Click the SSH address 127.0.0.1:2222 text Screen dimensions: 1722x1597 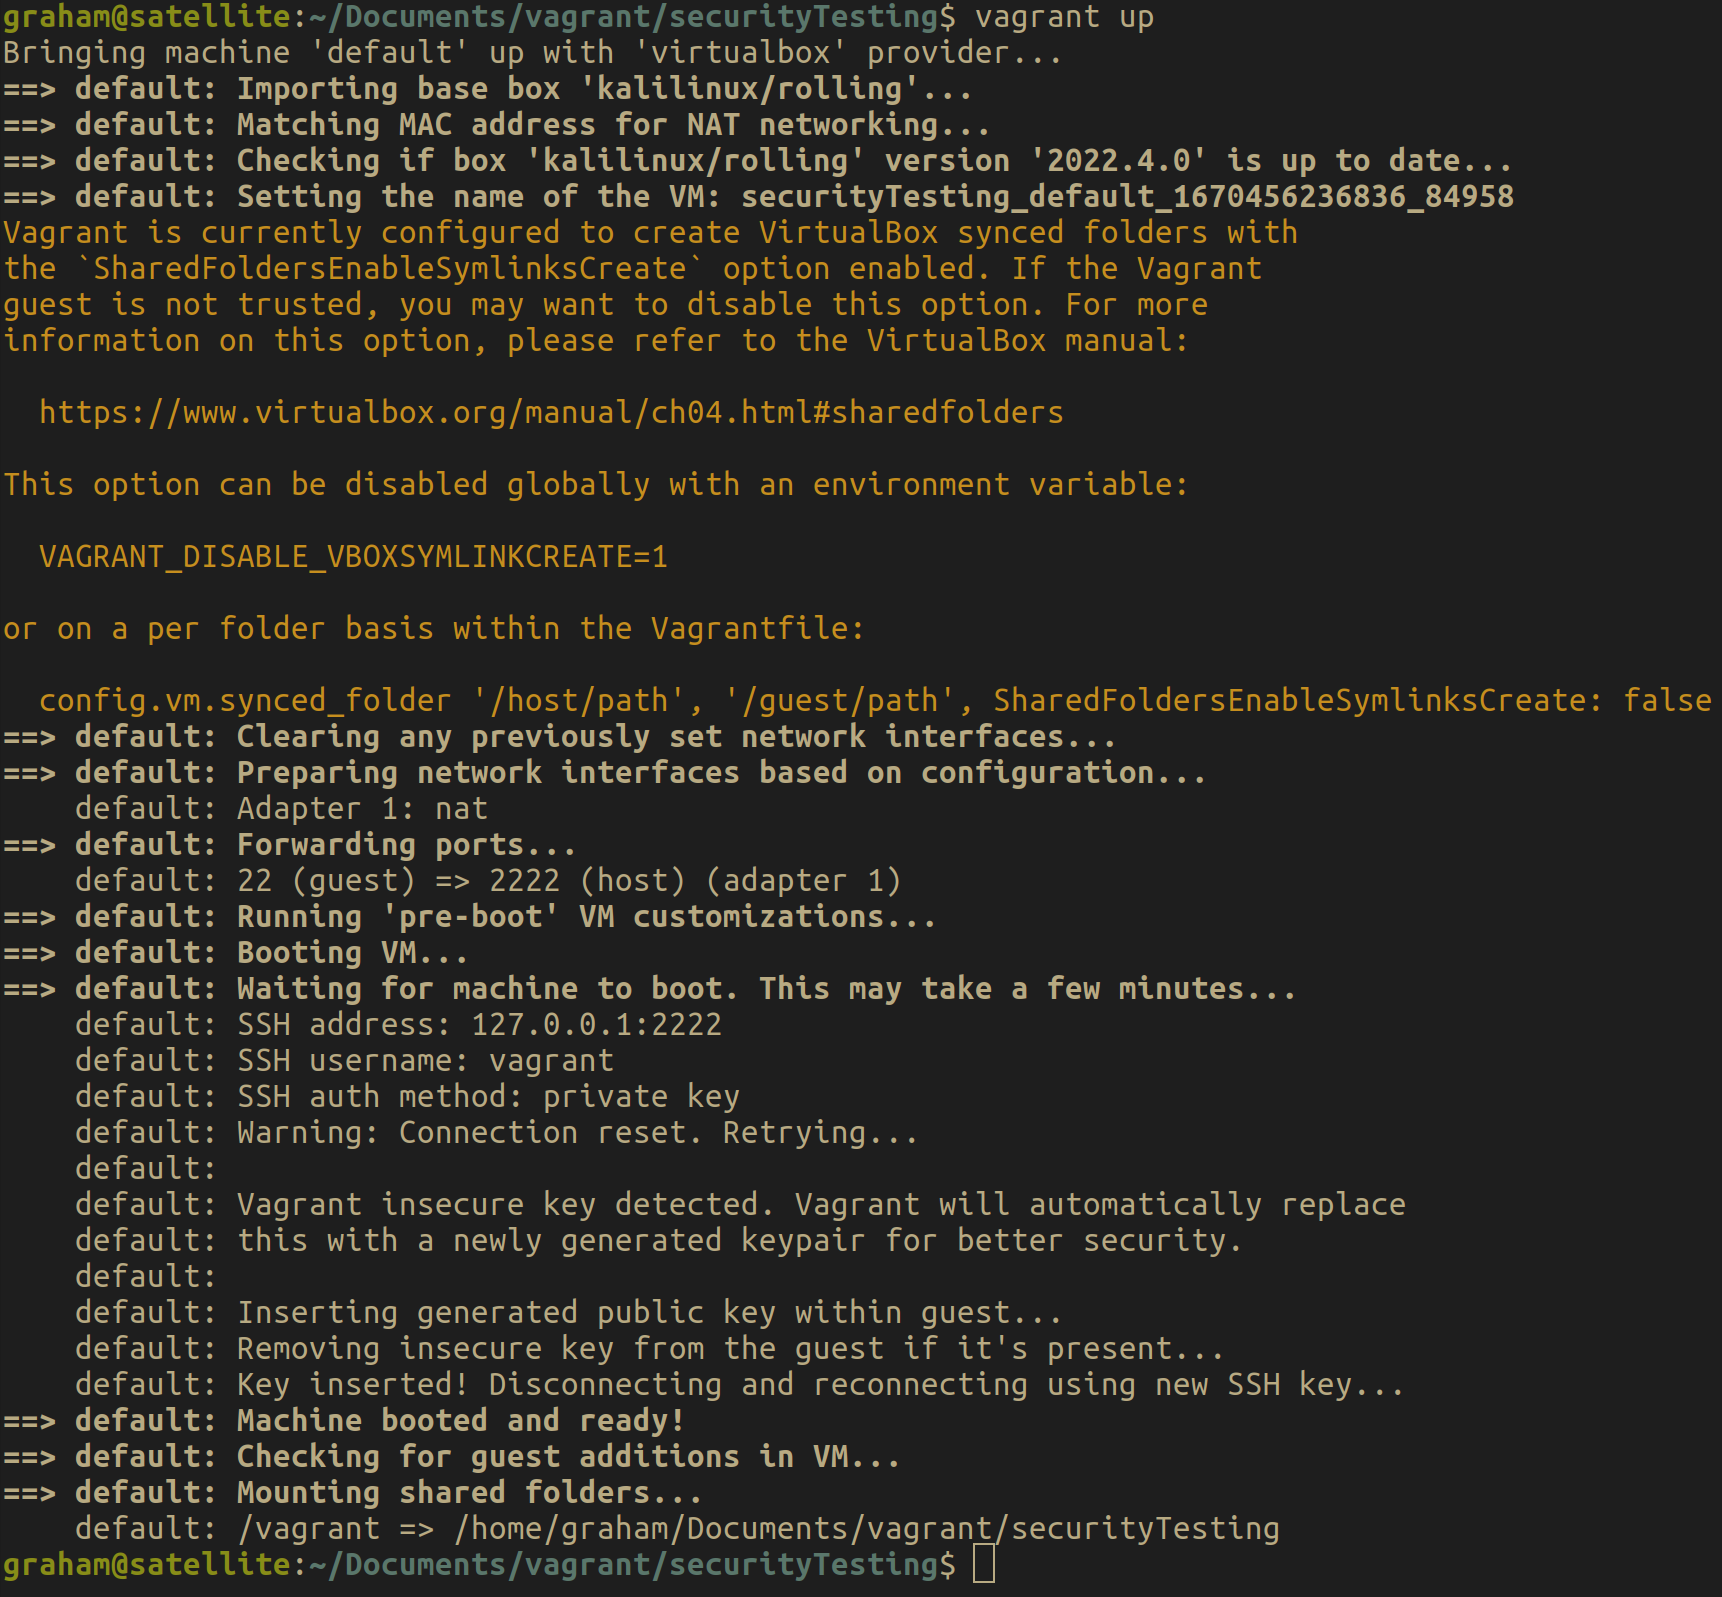click(596, 1025)
